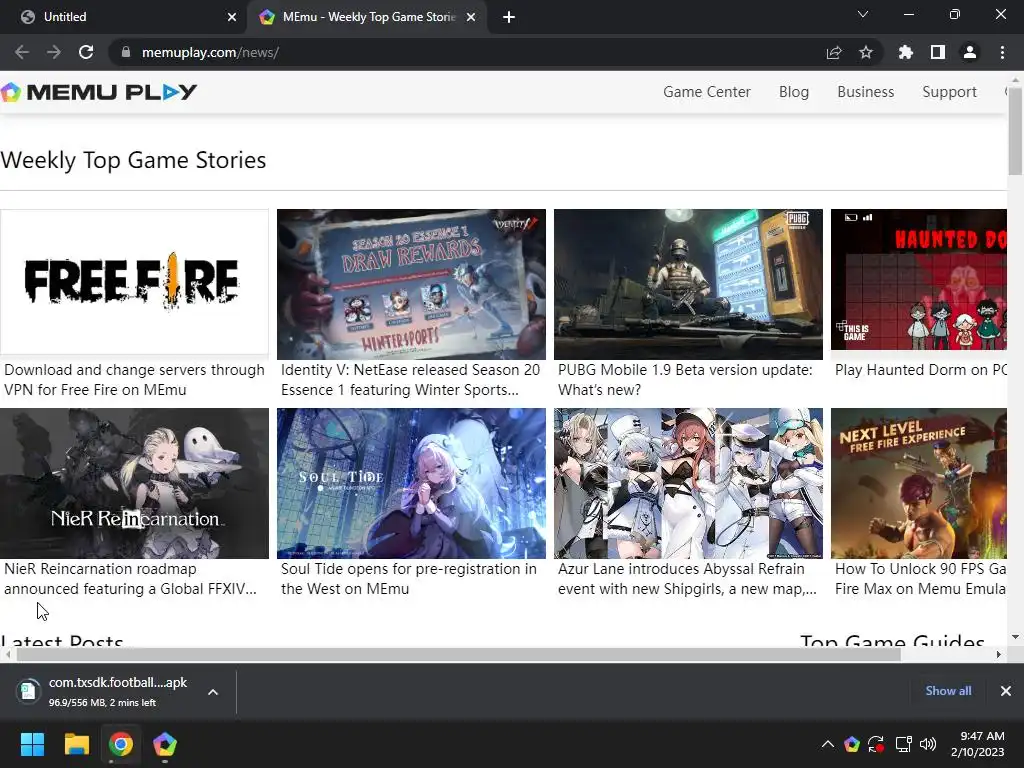Click the browser forward arrow
The height and width of the screenshot is (768, 1024).
54,52
